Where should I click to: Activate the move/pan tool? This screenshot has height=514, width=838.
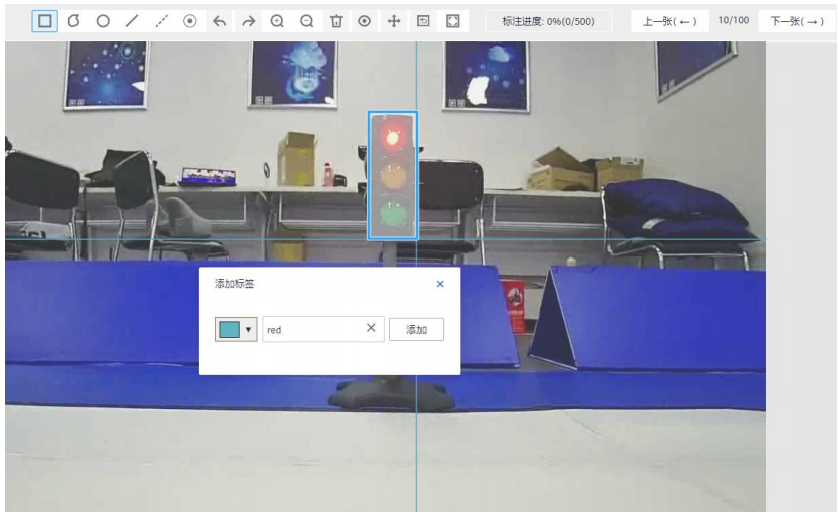pyautogui.click(x=394, y=21)
